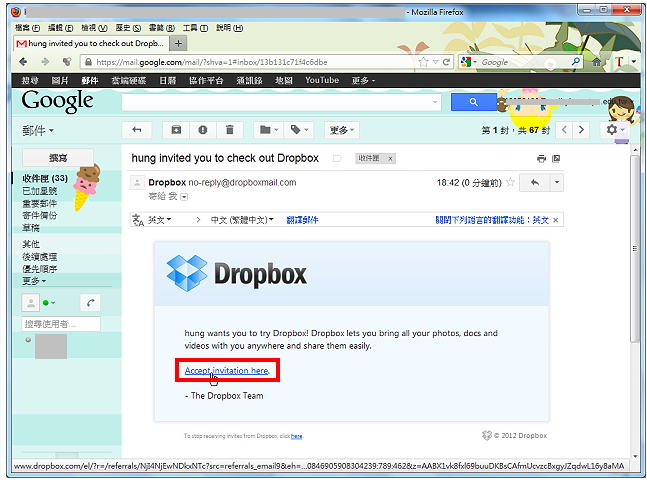This screenshot has height=480, width=647.
Task: Show recipient details dropdown next to 寄給 我
Action: click(184, 197)
